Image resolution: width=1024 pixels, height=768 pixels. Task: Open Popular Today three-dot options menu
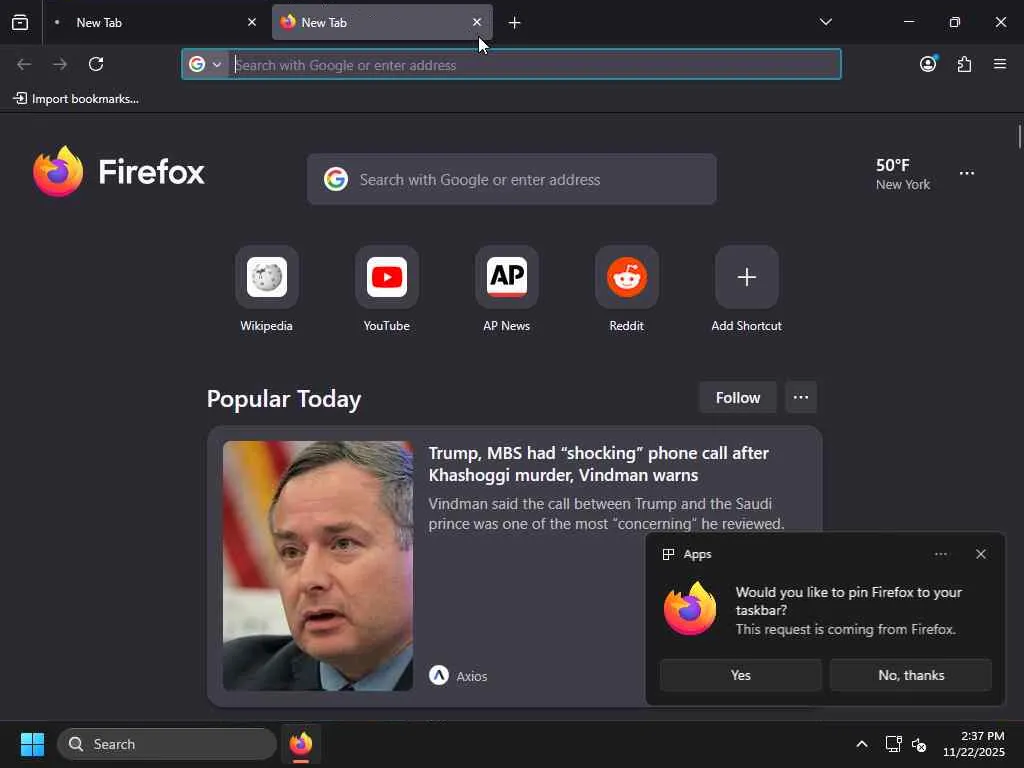[x=801, y=398]
